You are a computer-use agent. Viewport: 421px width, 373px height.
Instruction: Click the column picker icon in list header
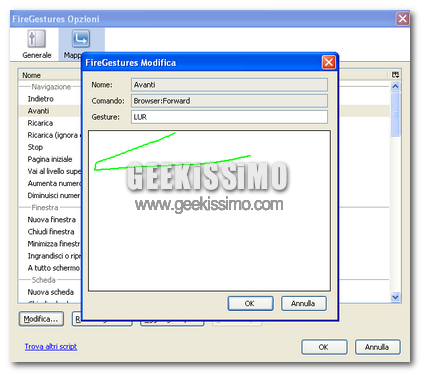click(395, 75)
